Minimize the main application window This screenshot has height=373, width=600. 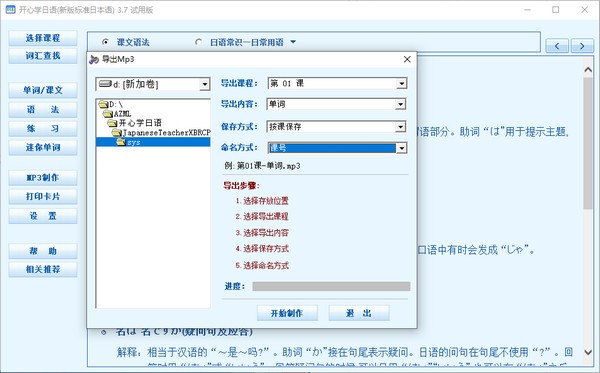pyautogui.click(x=527, y=10)
